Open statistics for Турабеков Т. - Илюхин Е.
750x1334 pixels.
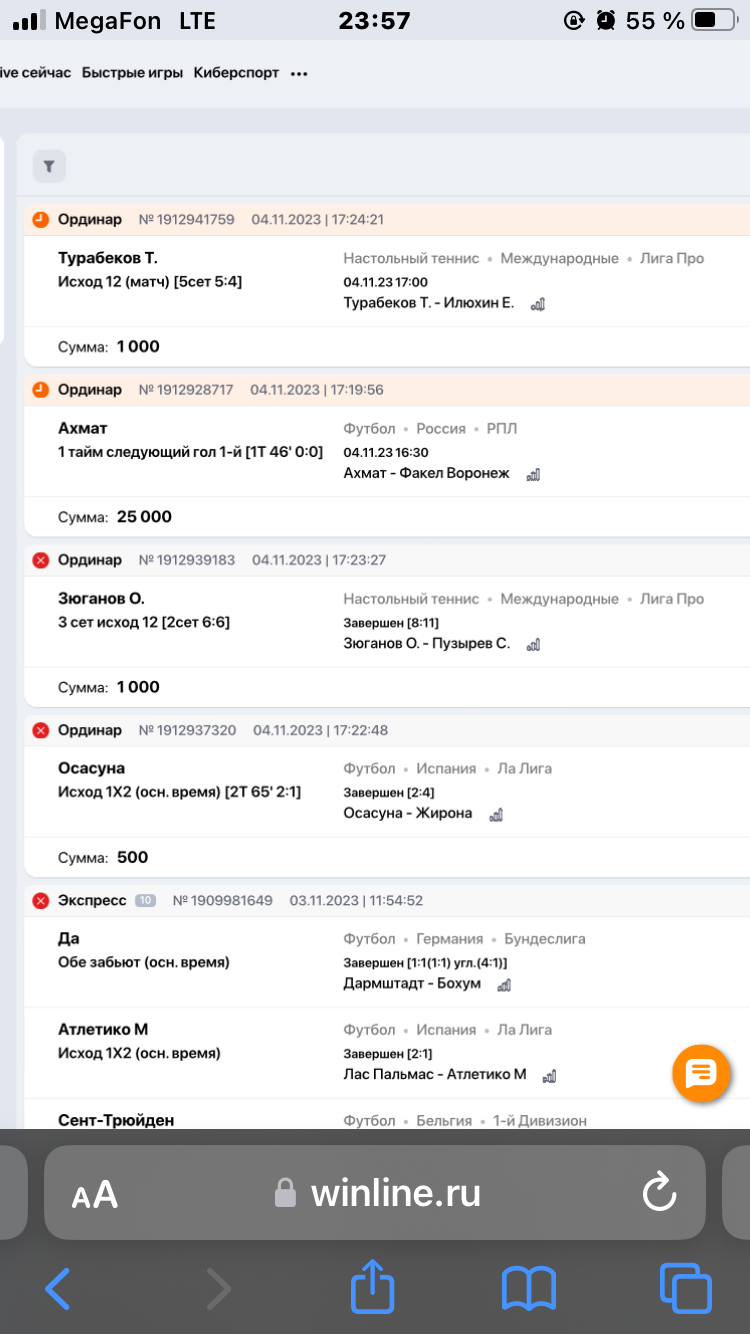[537, 304]
